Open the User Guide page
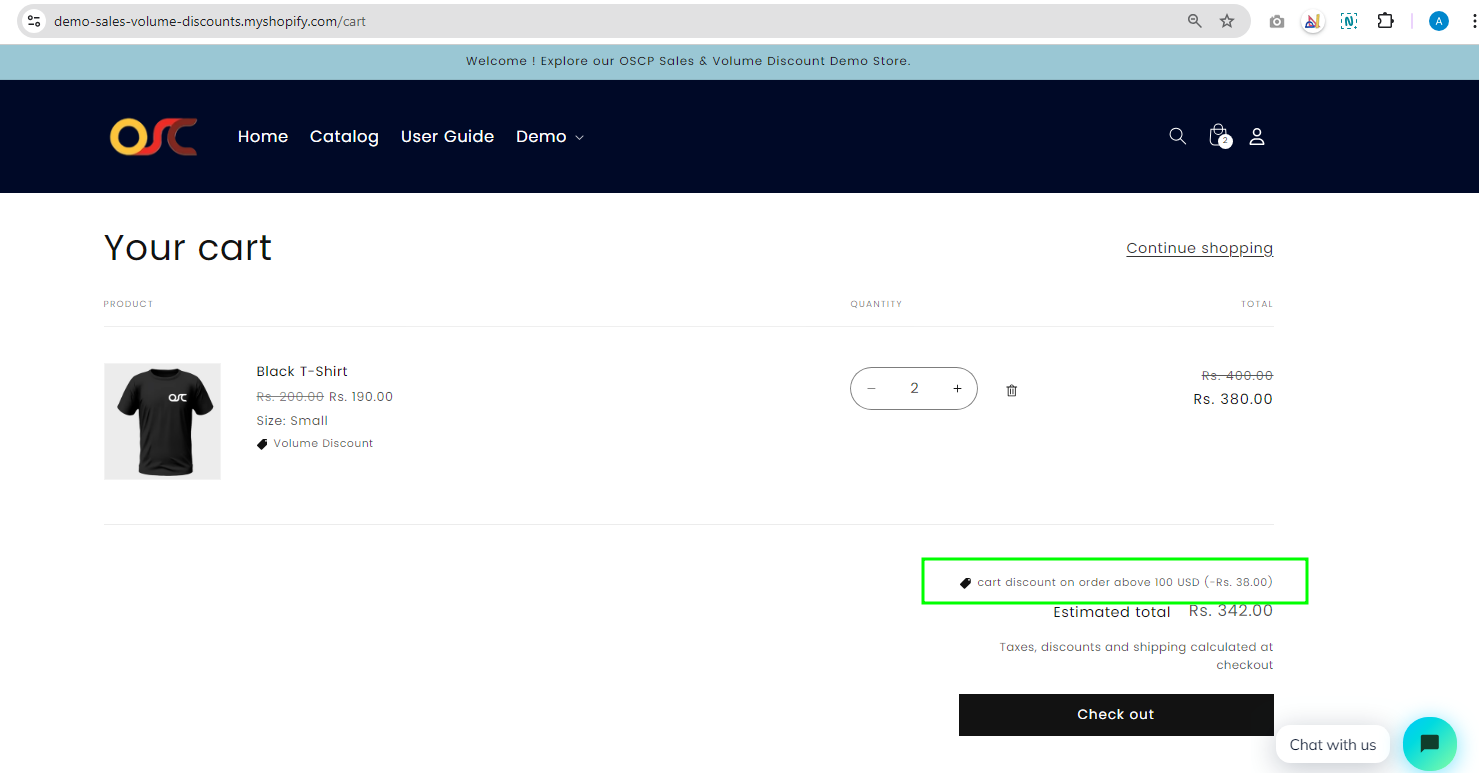 coord(447,137)
